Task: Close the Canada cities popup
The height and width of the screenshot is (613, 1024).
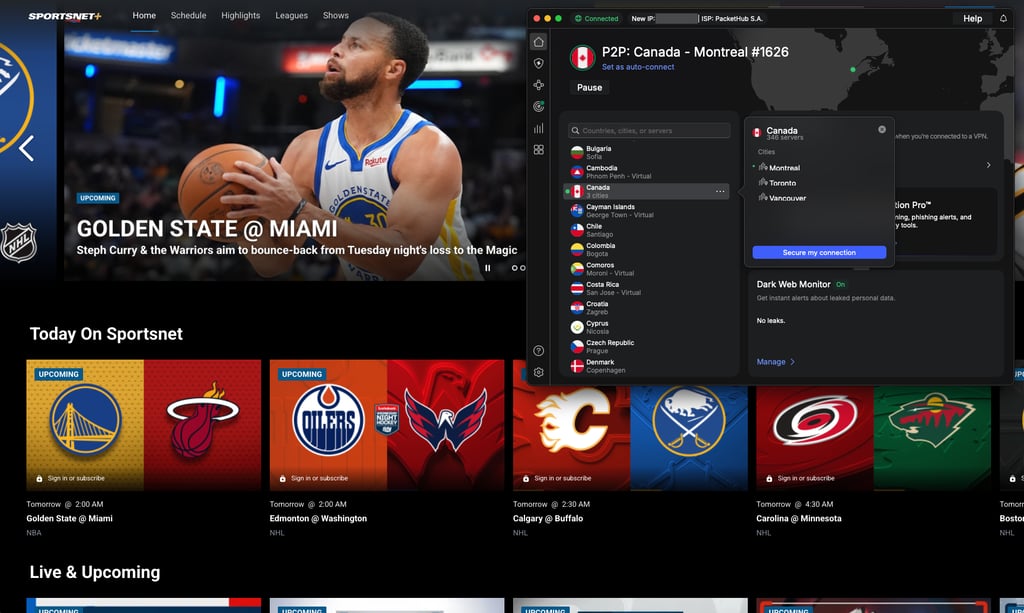Action: 882,129
